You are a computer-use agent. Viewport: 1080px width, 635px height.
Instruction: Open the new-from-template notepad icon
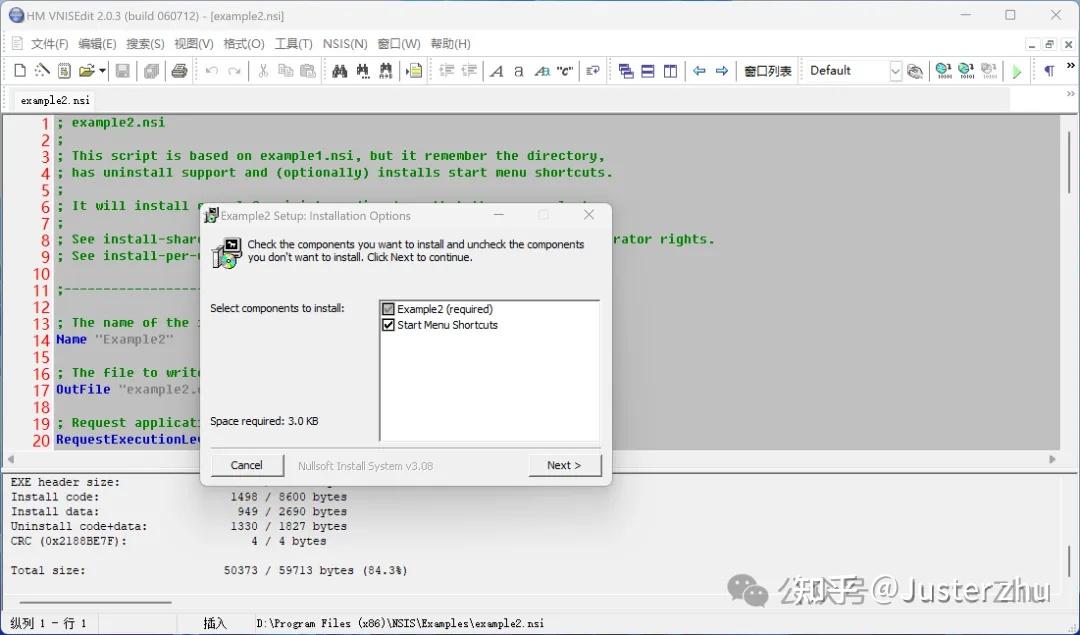(x=64, y=71)
